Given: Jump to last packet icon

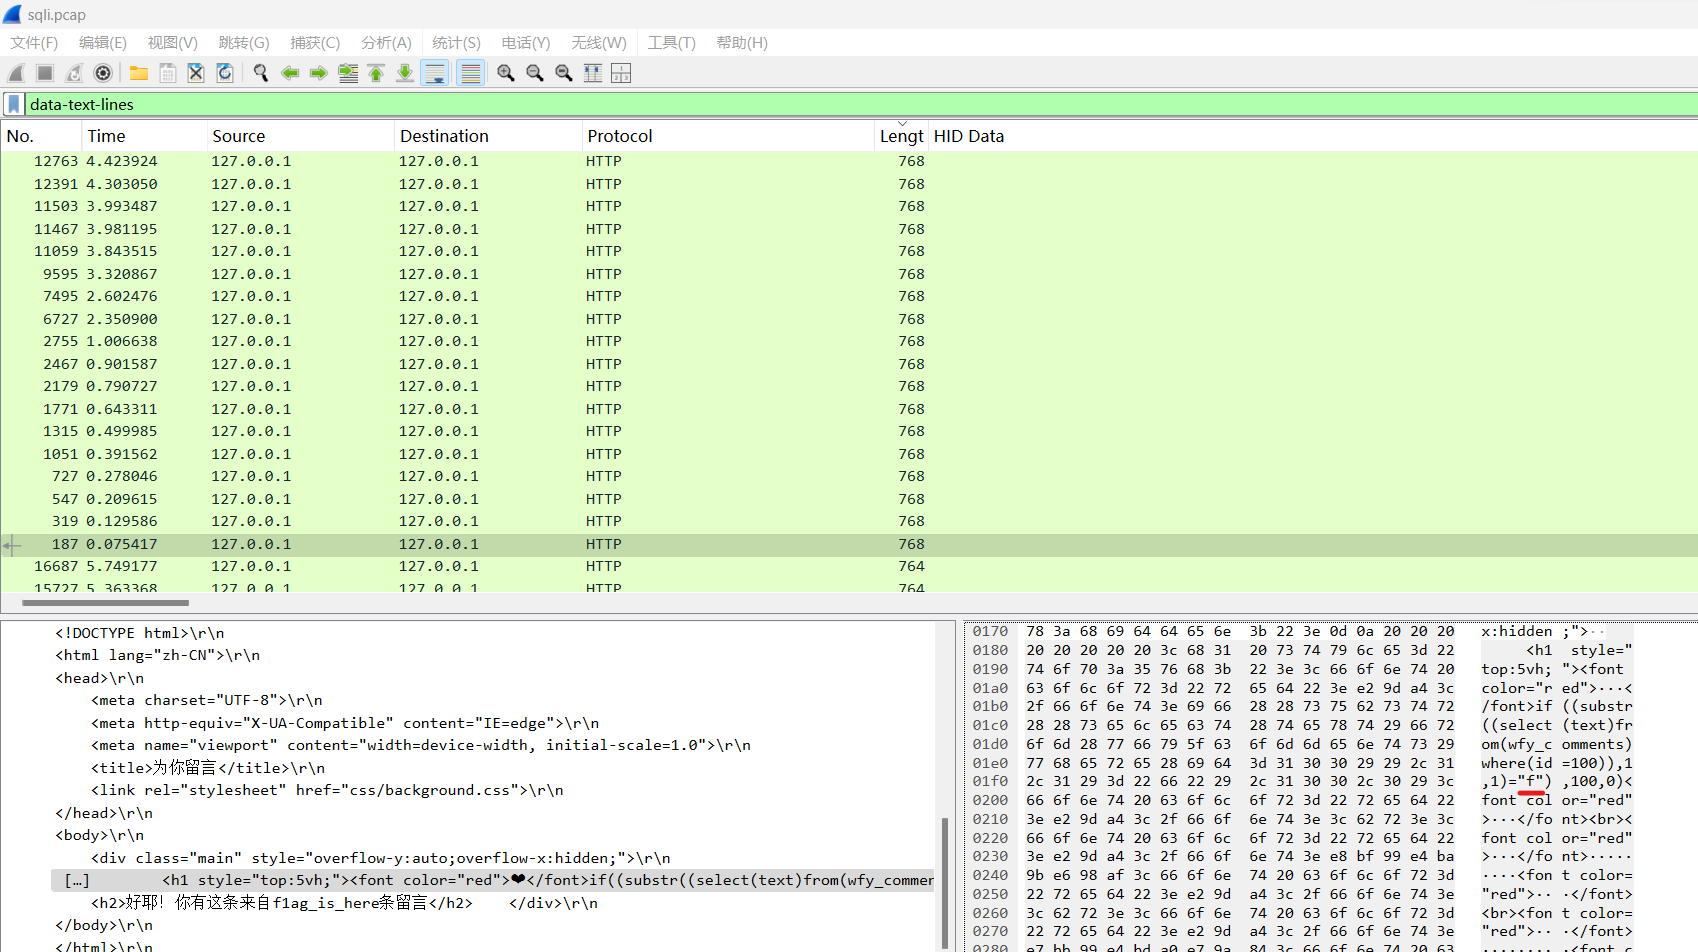Looking at the screenshot, I should [x=405, y=73].
